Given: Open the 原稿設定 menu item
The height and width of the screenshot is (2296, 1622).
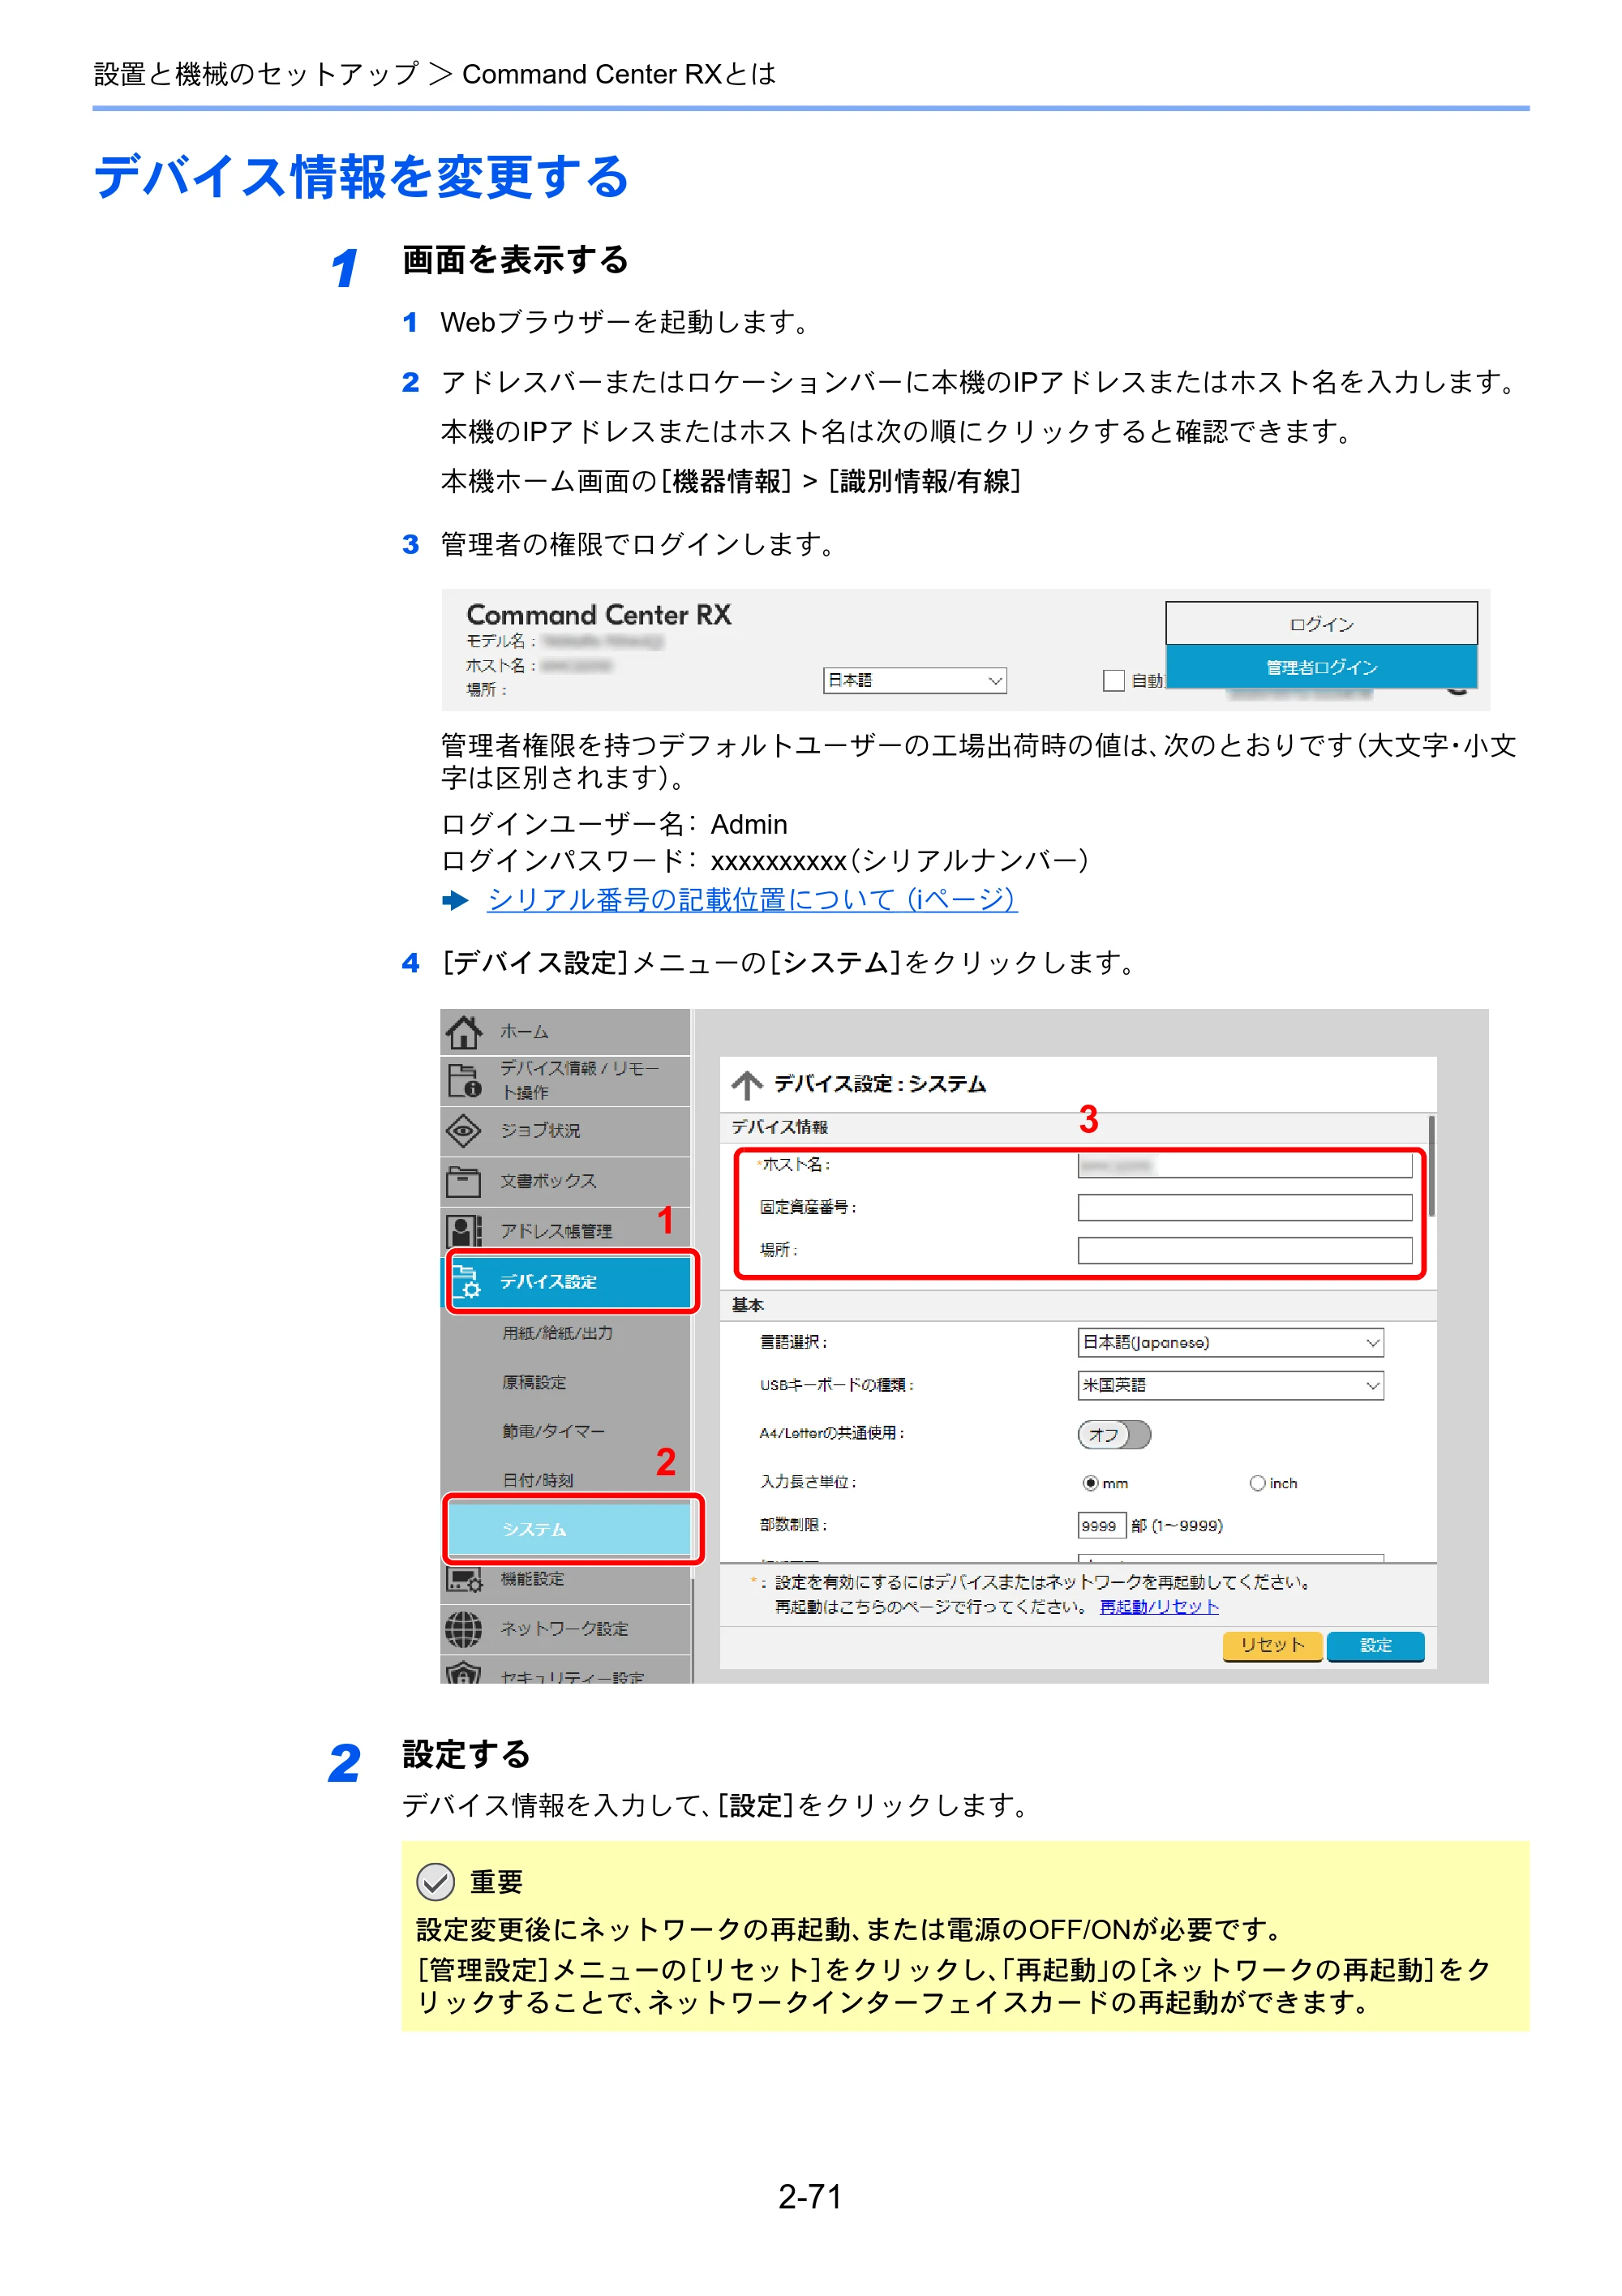Looking at the screenshot, I should click(x=534, y=1382).
